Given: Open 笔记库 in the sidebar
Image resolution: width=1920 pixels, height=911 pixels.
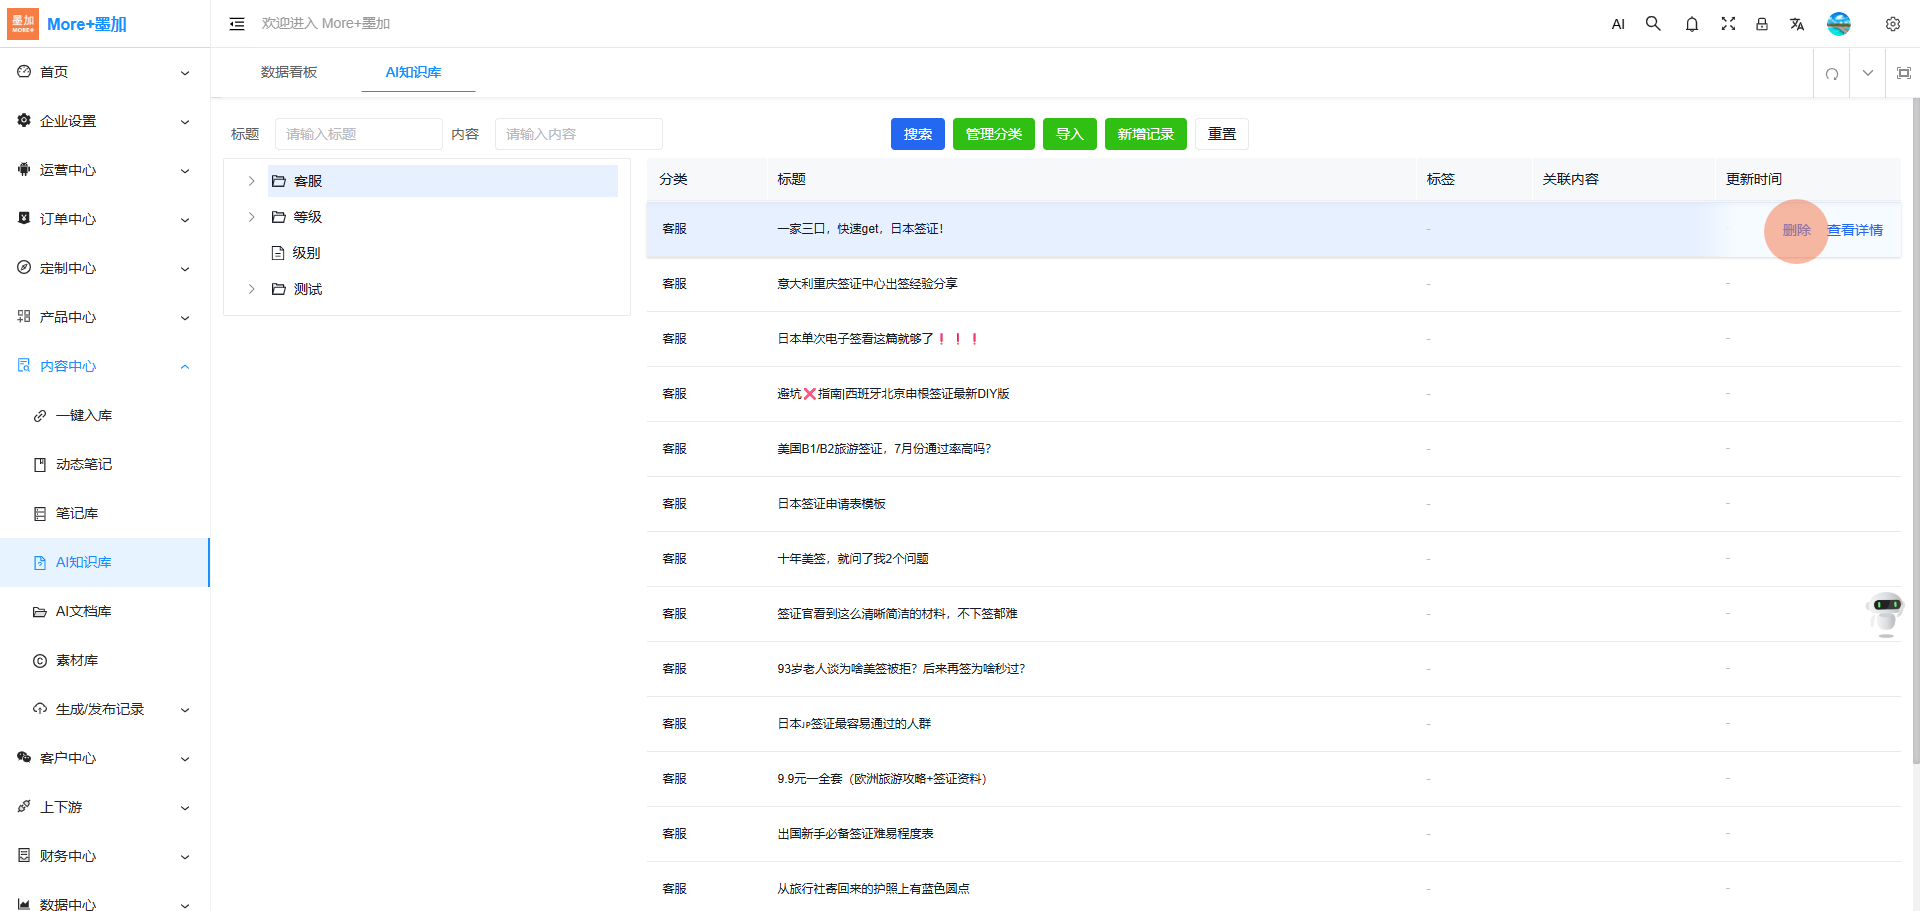Looking at the screenshot, I should pyautogui.click(x=77, y=513).
